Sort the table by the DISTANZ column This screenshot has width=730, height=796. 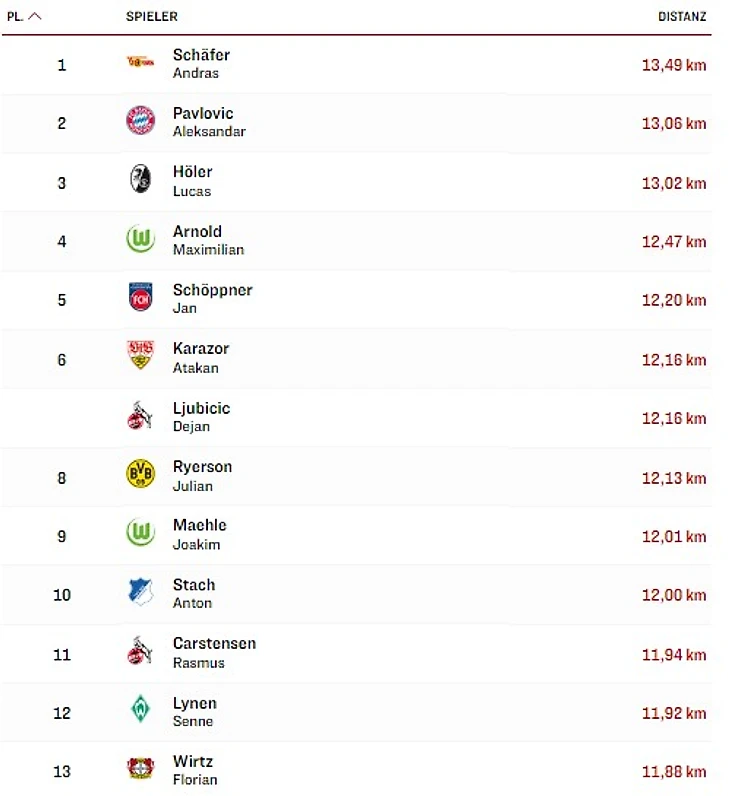681,16
